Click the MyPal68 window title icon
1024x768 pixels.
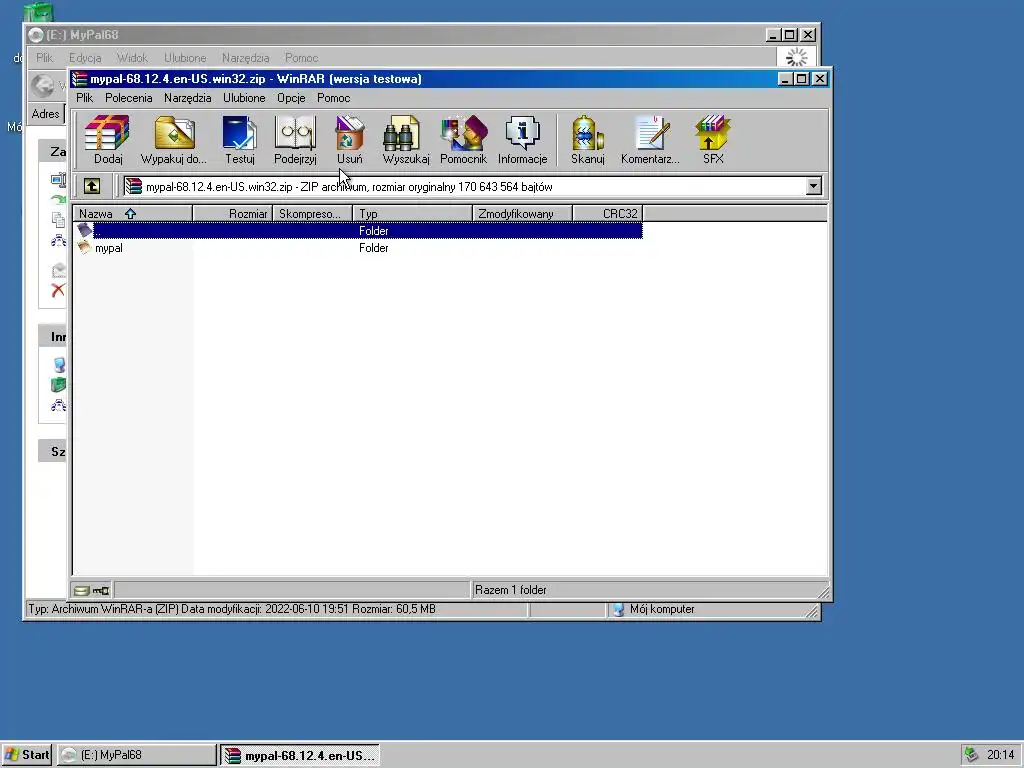pyautogui.click(x=36, y=35)
